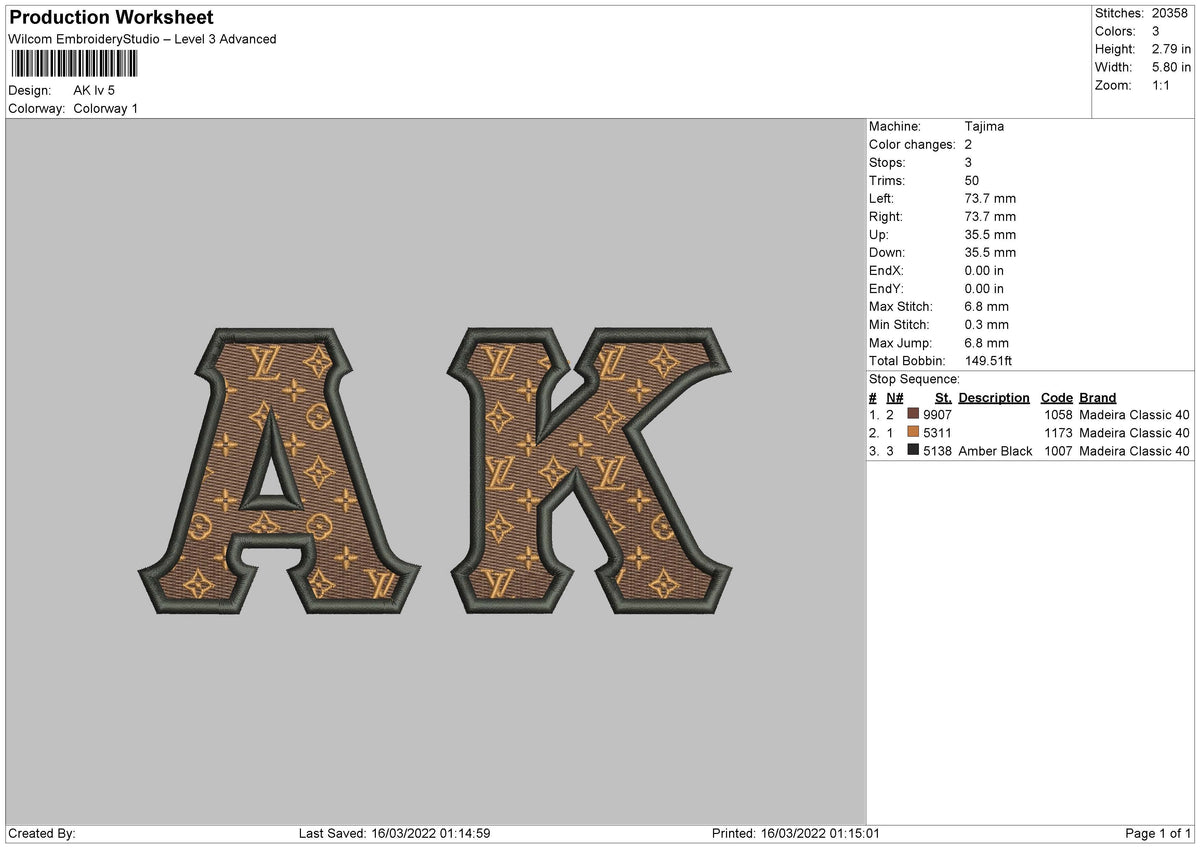
Task: Click the Right label
Action: [886, 217]
